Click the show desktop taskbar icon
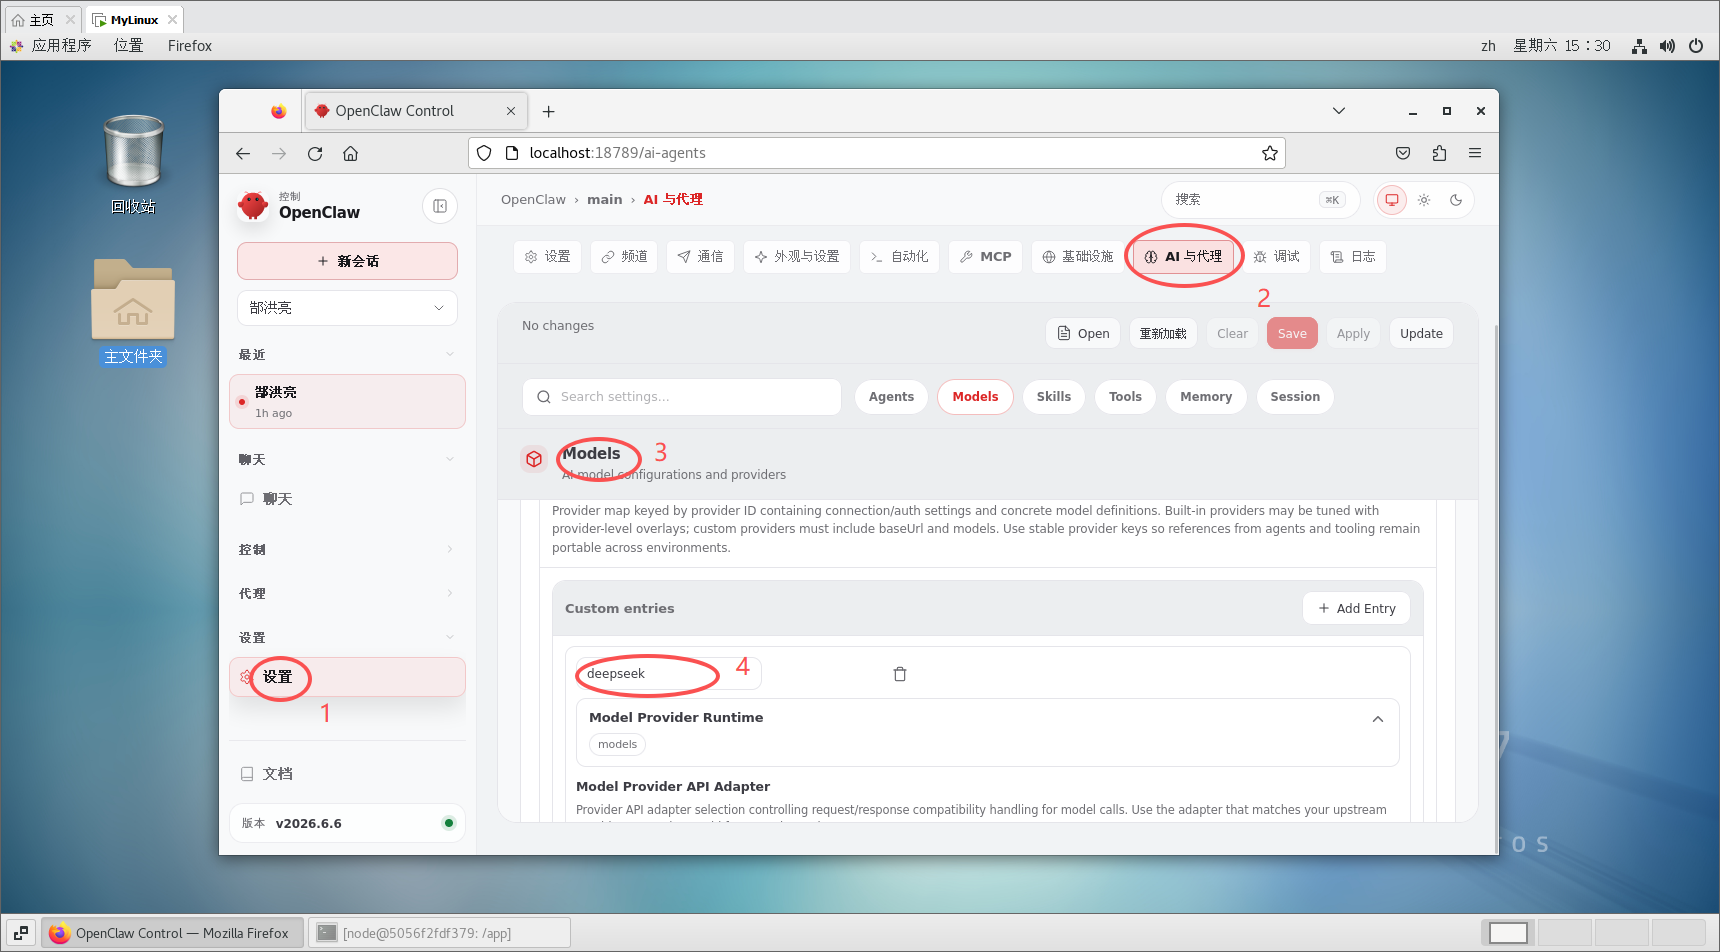This screenshot has height=952, width=1720. coord(21,933)
